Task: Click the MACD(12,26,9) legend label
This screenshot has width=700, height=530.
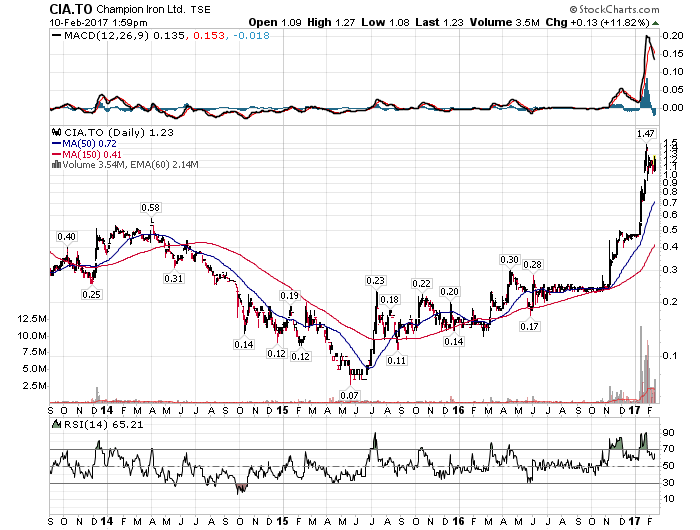Action: [x=106, y=35]
